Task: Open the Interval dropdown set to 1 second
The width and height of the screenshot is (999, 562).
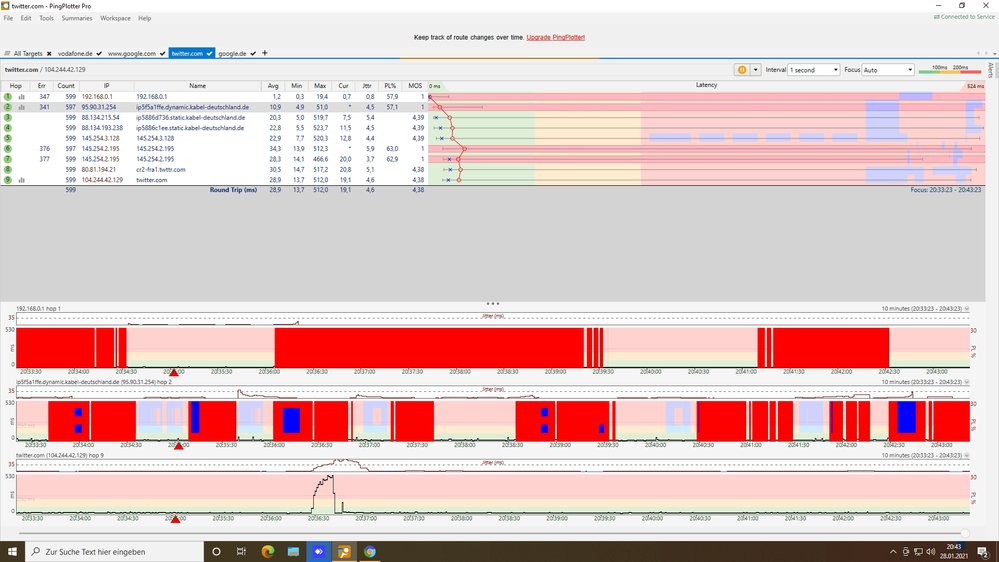Action: 813,70
